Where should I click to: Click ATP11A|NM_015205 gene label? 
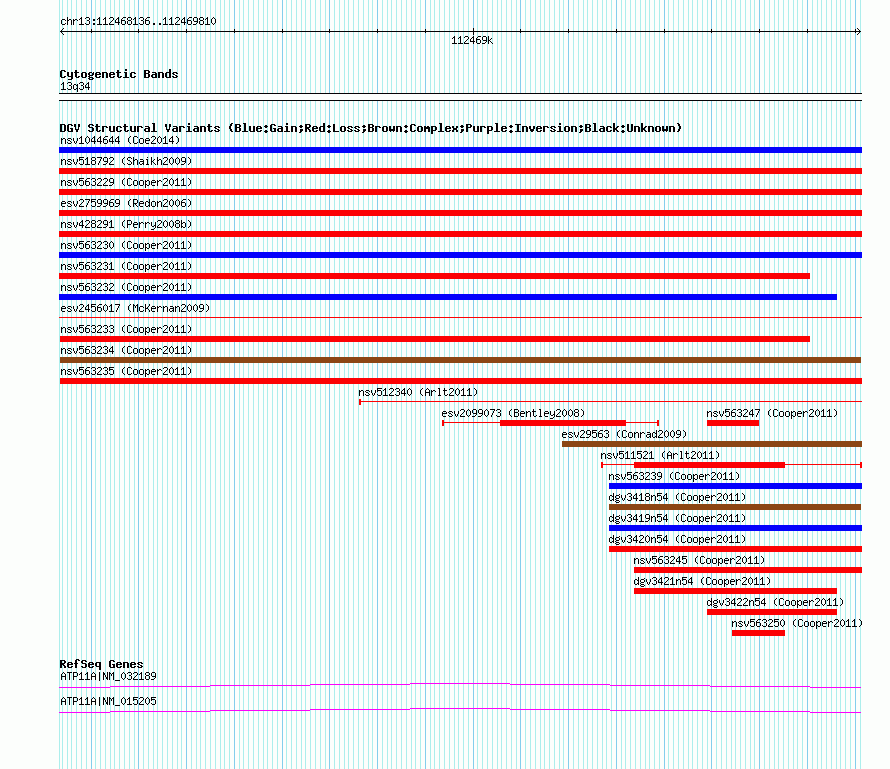pos(108,701)
